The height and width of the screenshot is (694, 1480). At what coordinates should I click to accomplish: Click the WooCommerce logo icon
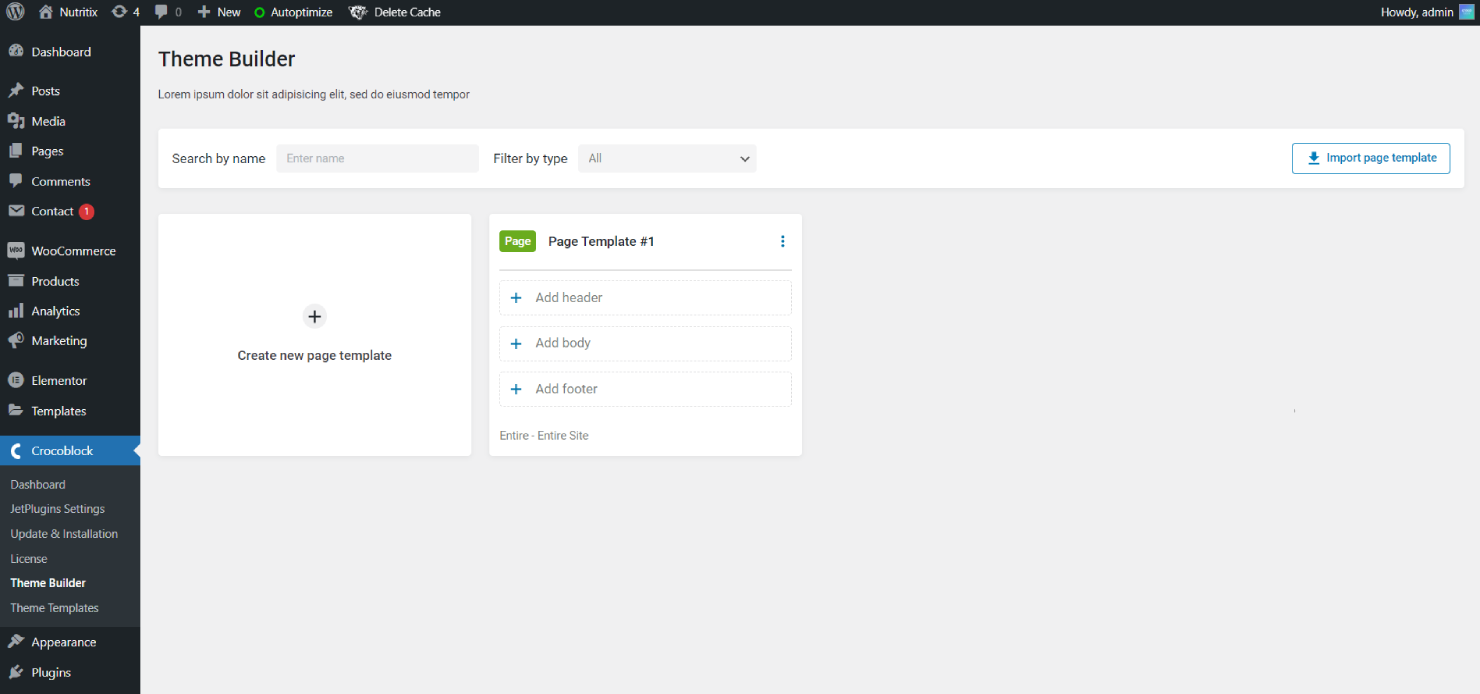16,251
